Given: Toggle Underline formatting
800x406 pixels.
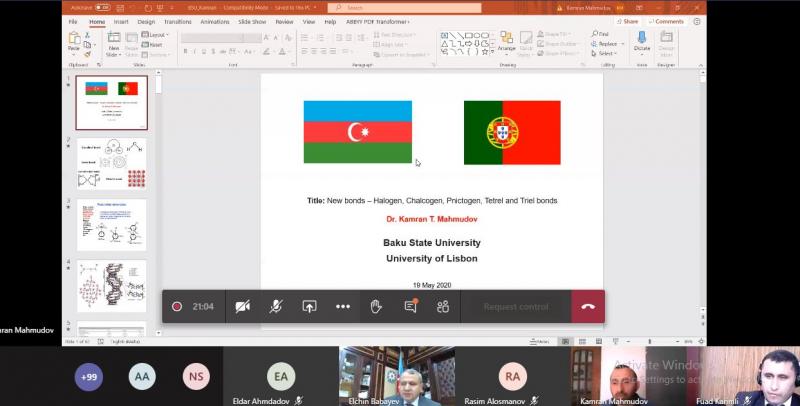Looking at the screenshot, I should click(204, 52).
